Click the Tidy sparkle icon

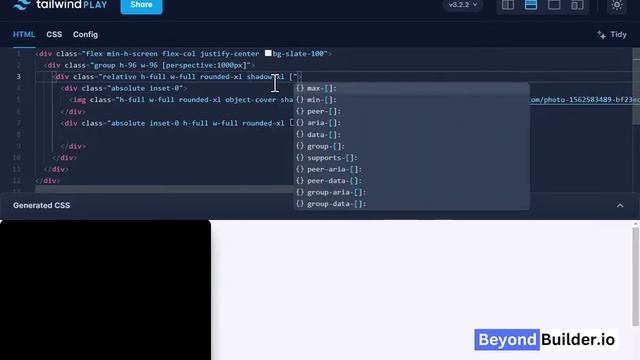pyautogui.click(x=601, y=35)
